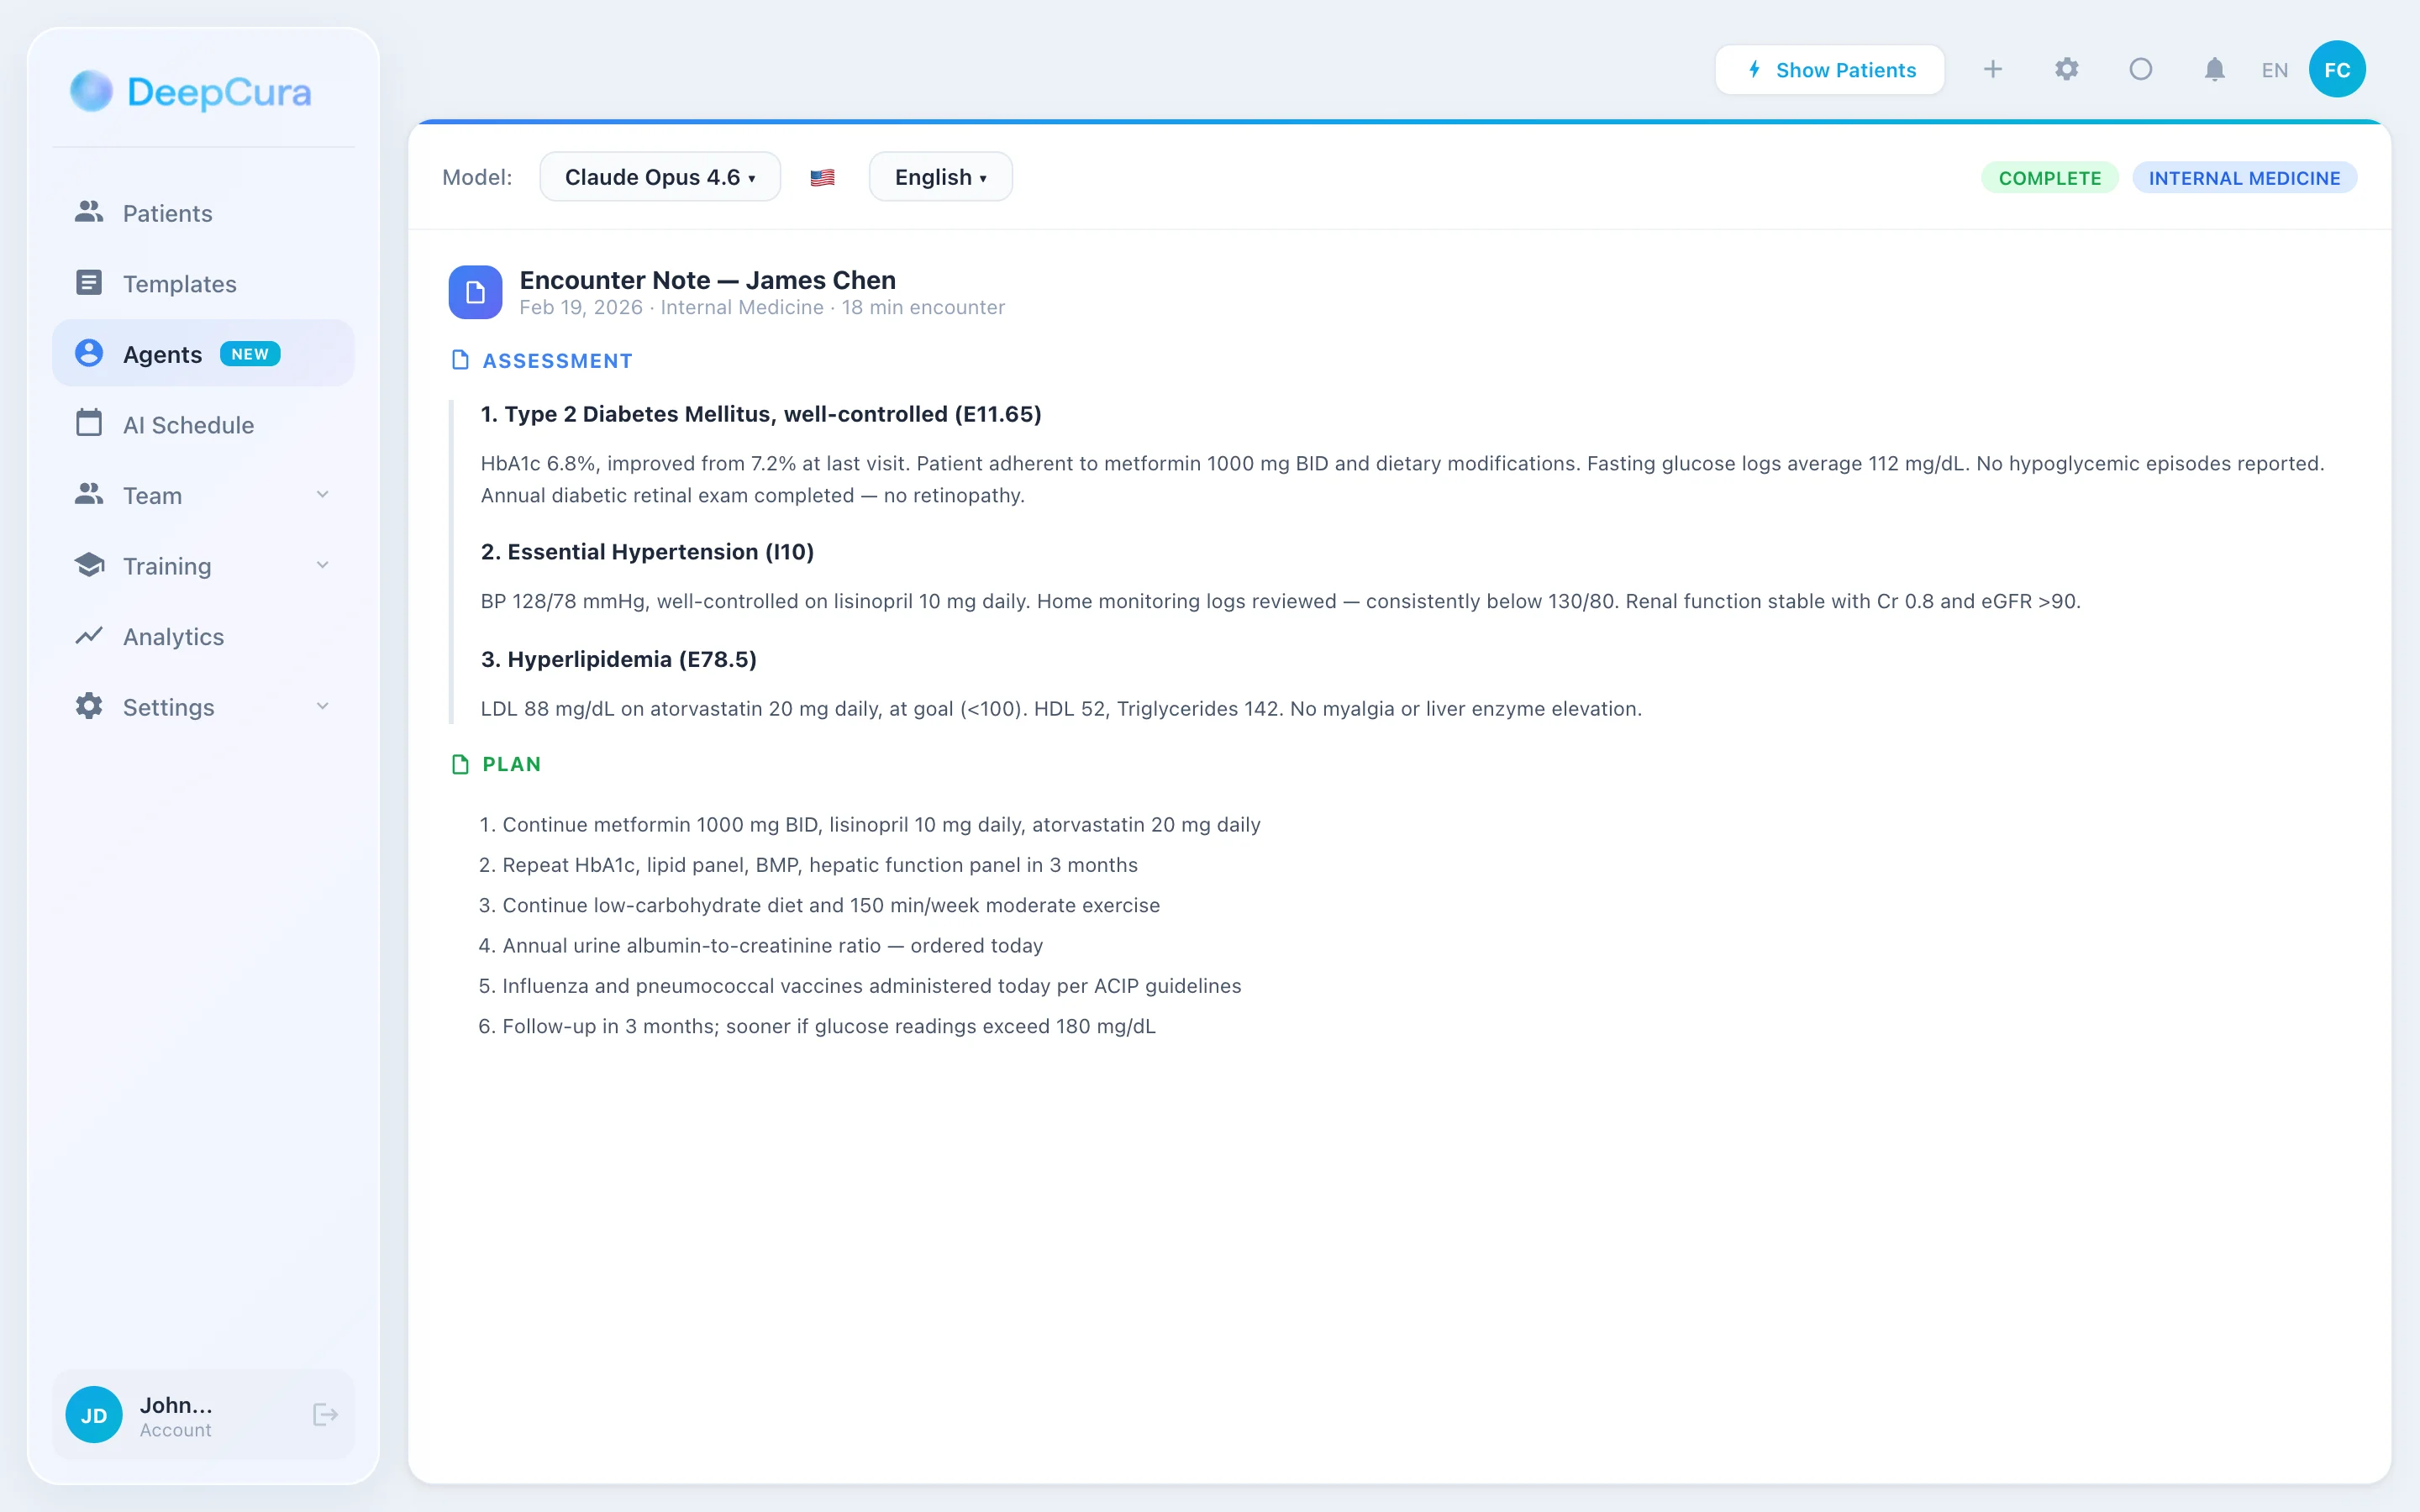Collapse the Training sidebar section
The image size is (2420, 1512).
coord(321,565)
